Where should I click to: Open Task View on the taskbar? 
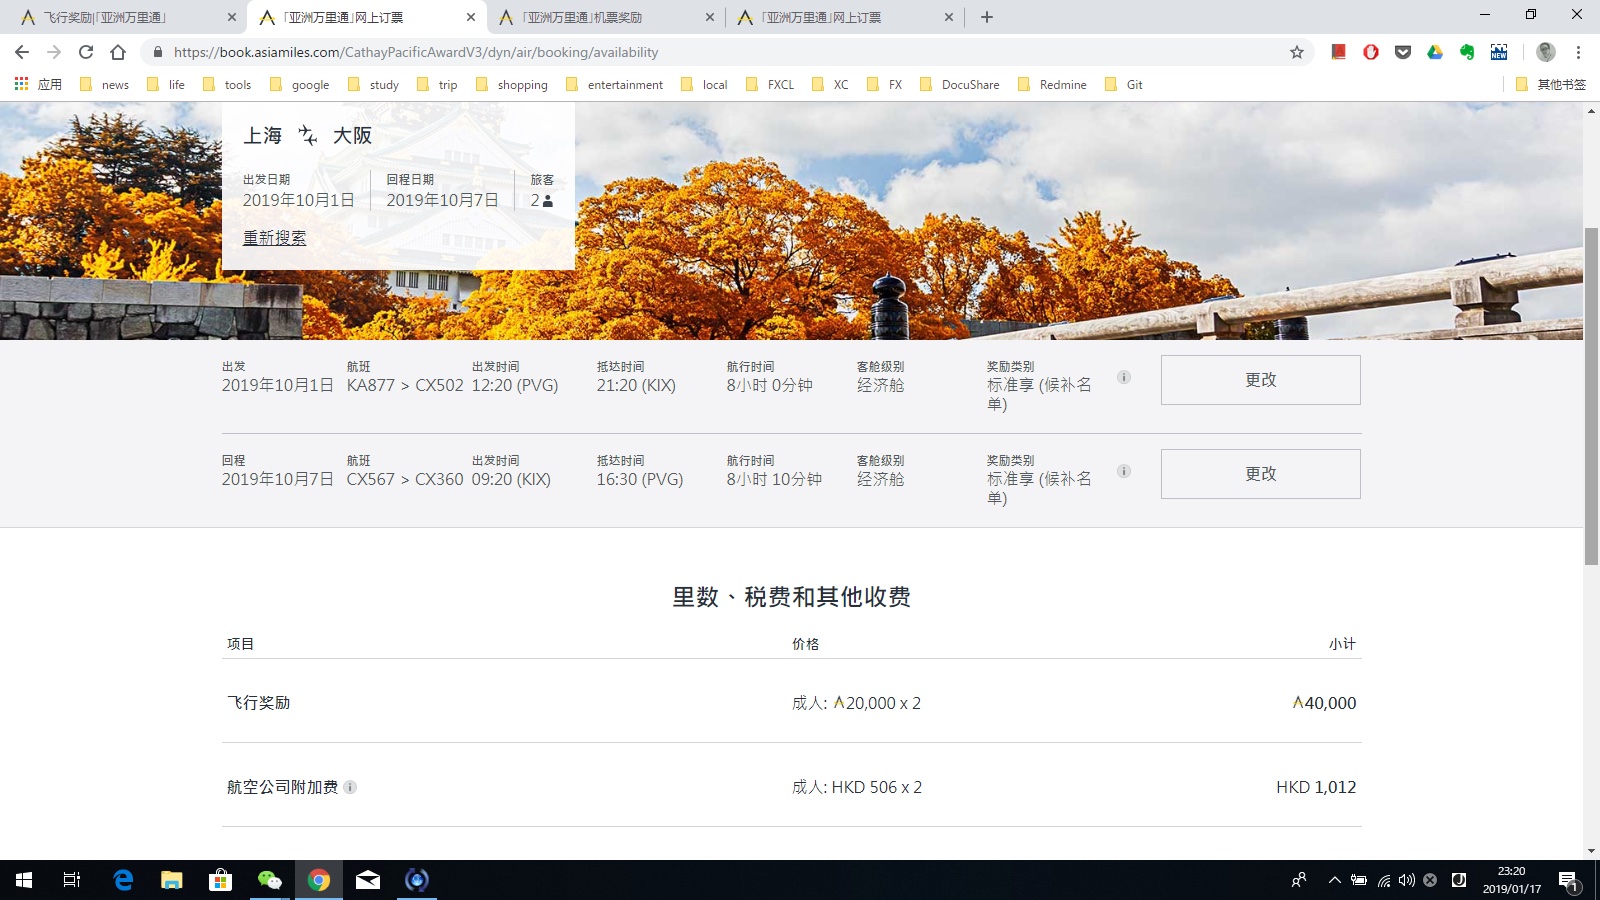coord(72,880)
